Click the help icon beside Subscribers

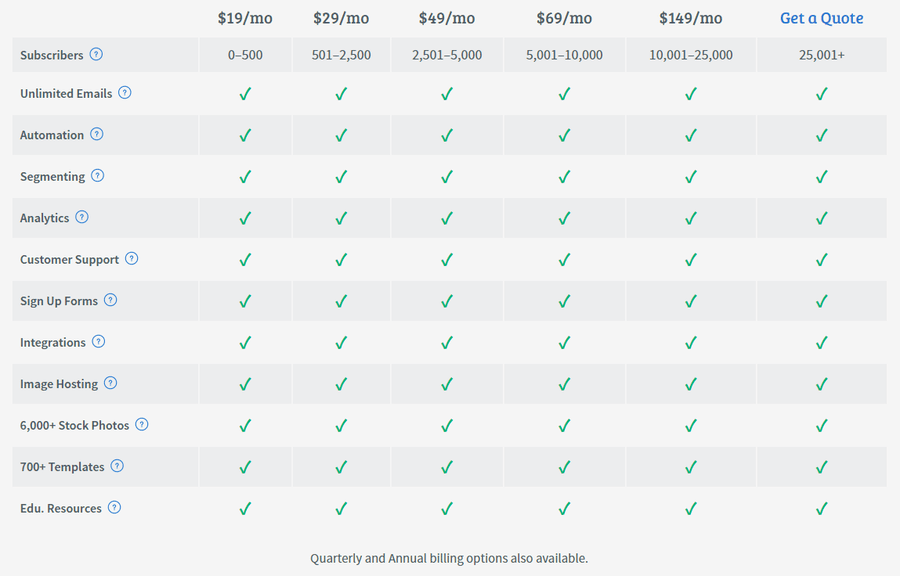point(96,55)
